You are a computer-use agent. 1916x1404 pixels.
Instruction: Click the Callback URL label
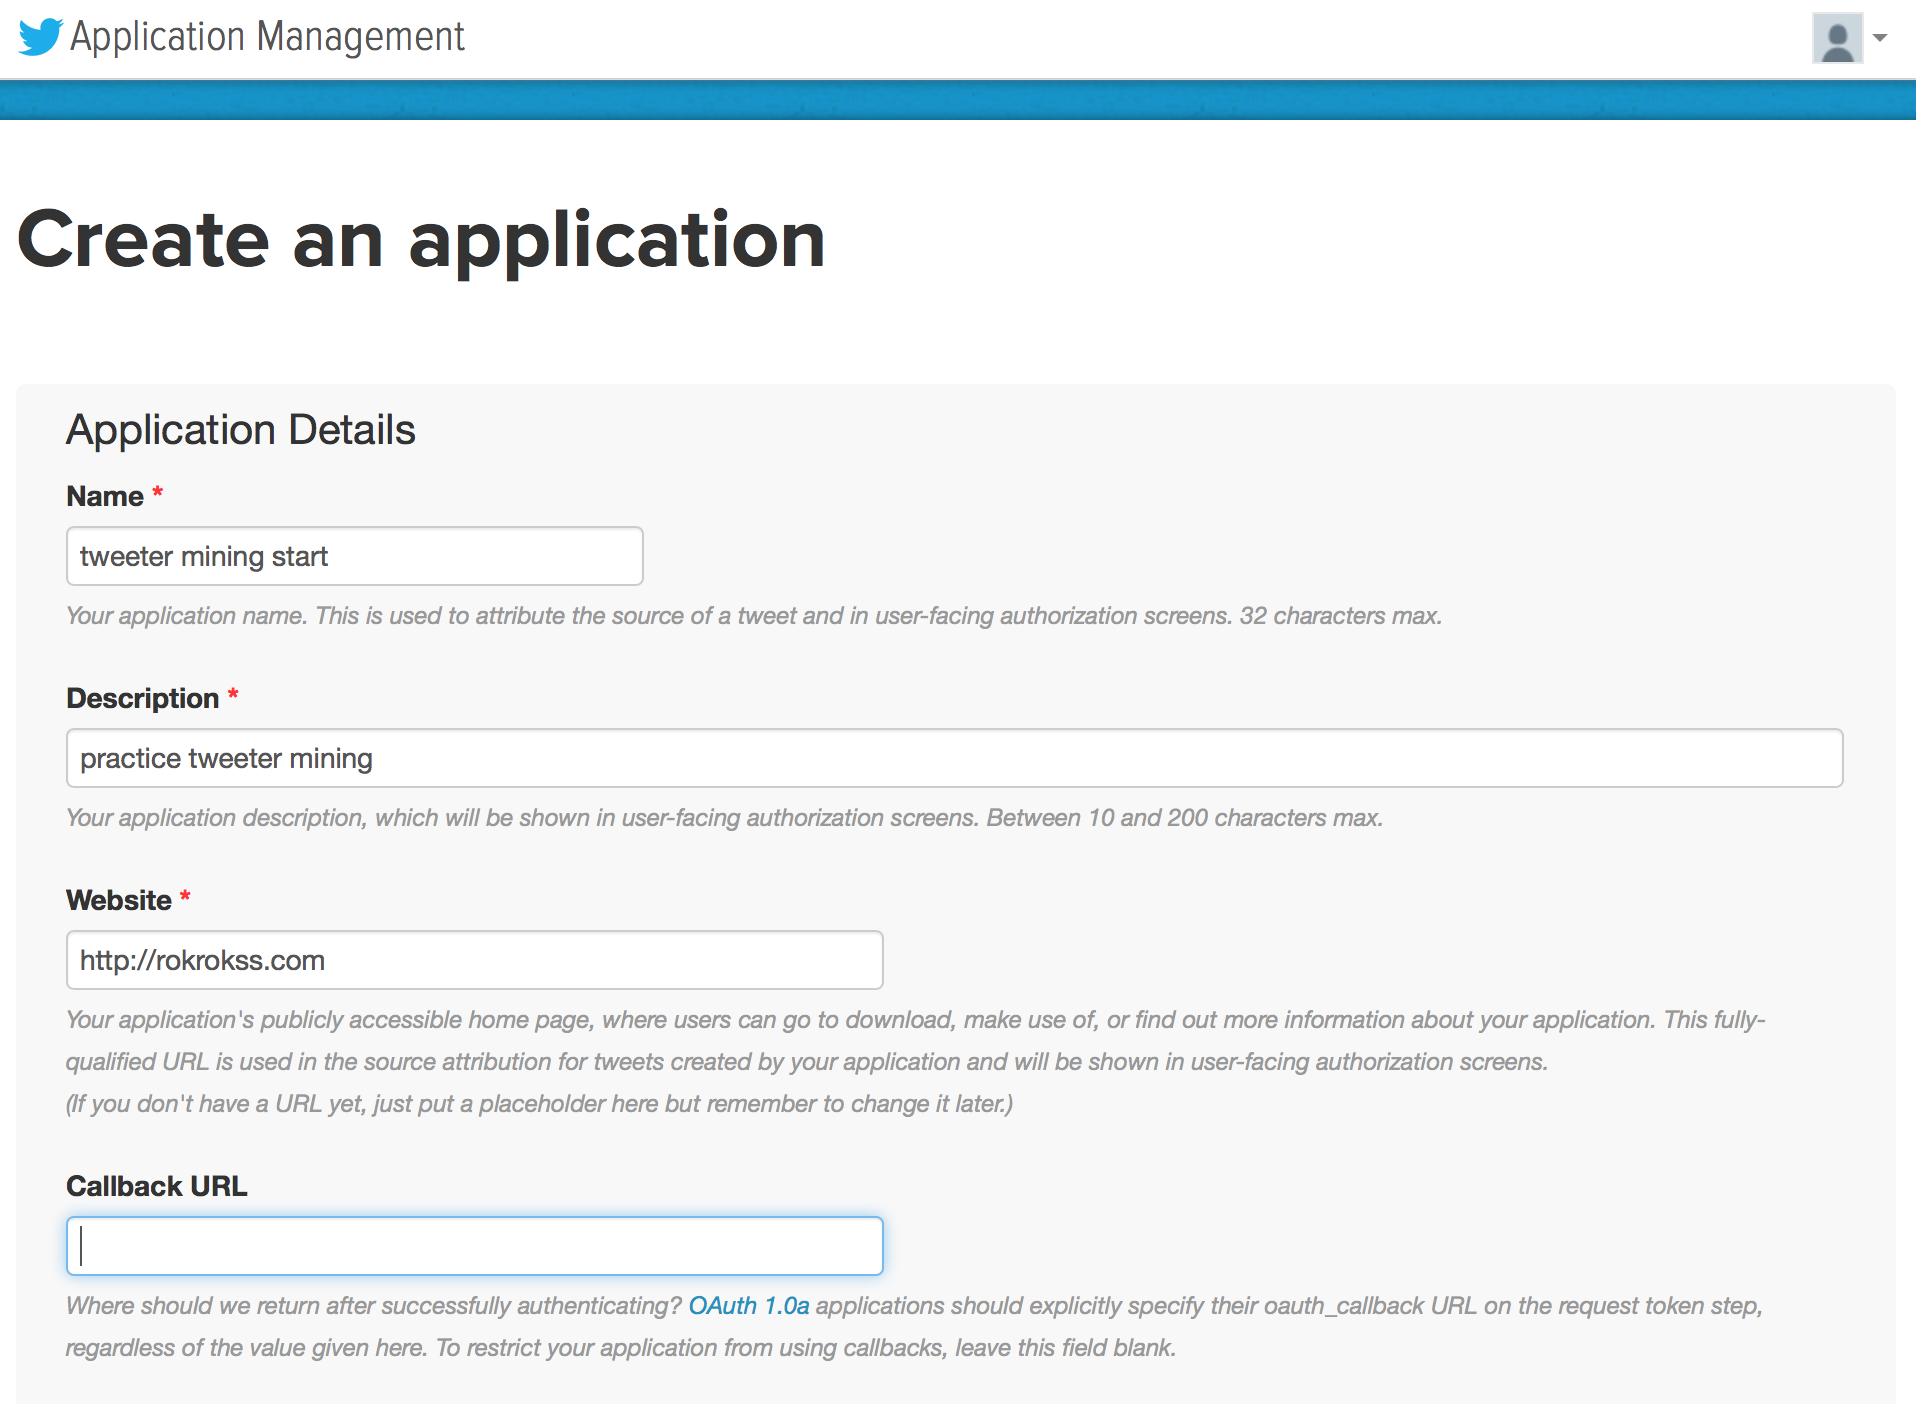point(157,1186)
